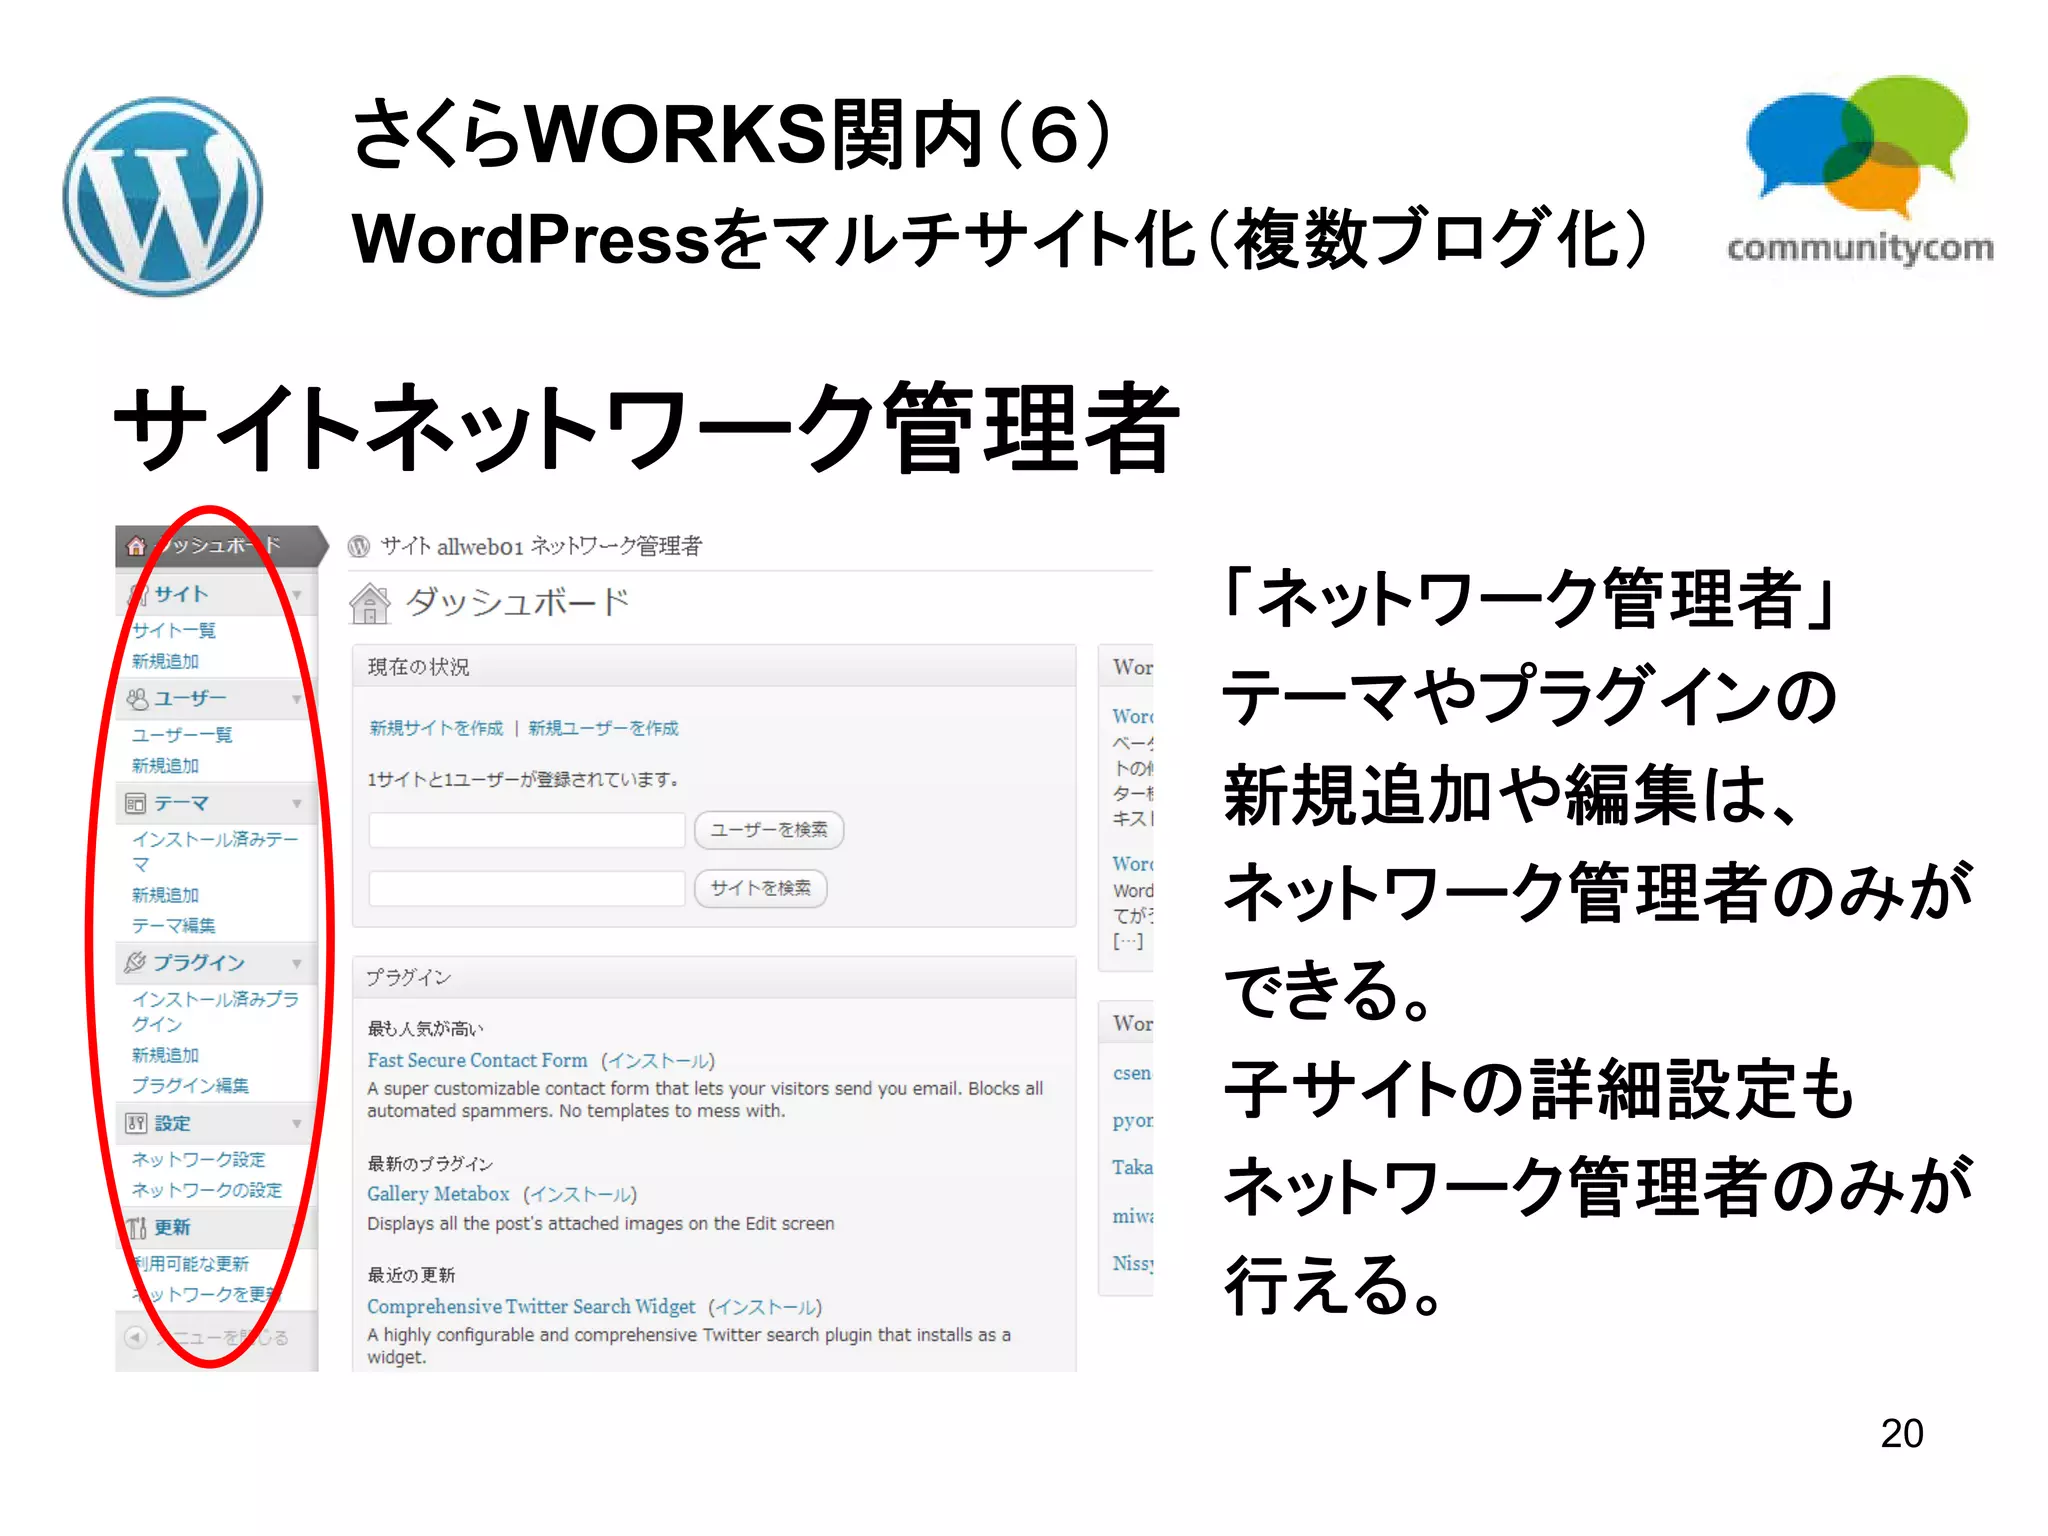This screenshot has width=2048, height=1536.
Task: Select 新規追加 under the ユーザー section
Action: click(166, 765)
